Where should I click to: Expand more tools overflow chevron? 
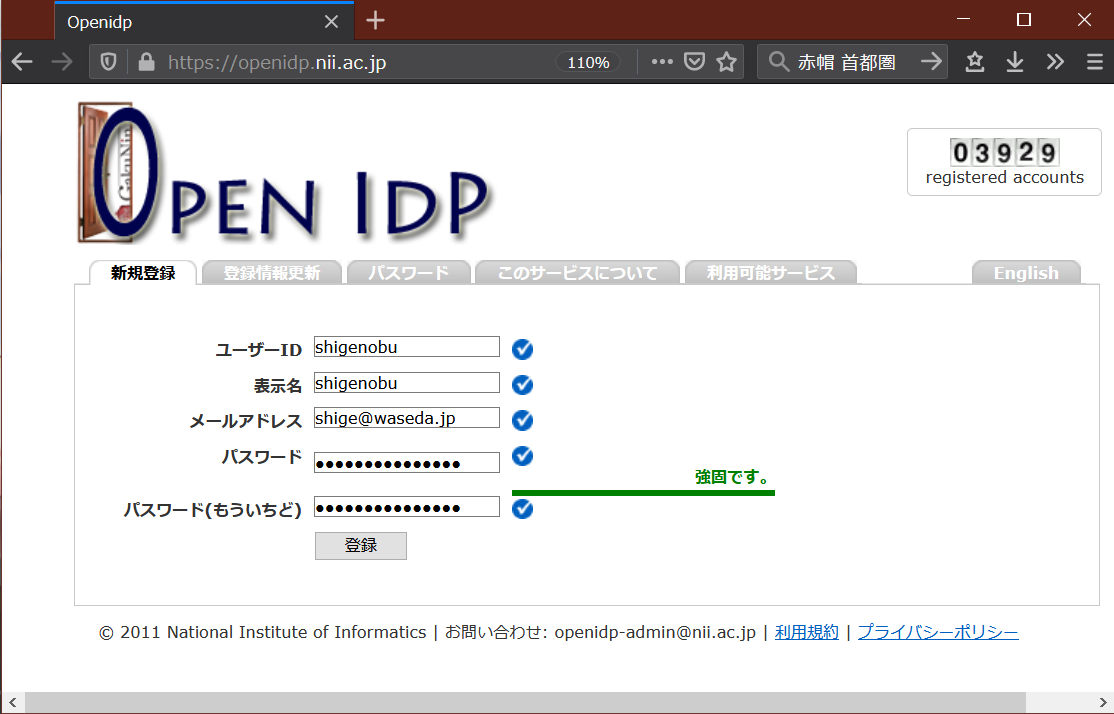pos(1055,62)
